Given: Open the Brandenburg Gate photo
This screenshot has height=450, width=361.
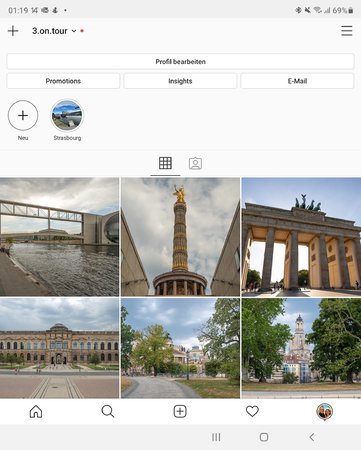Looking at the screenshot, I should point(301,237).
